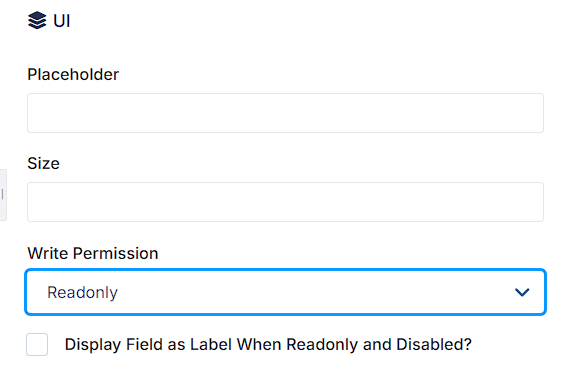Image resolution: width=577 pixels, height=377 pixels.
Task: Click the blue-outlined Write Permission select box
Action: [x=285, y=292]
